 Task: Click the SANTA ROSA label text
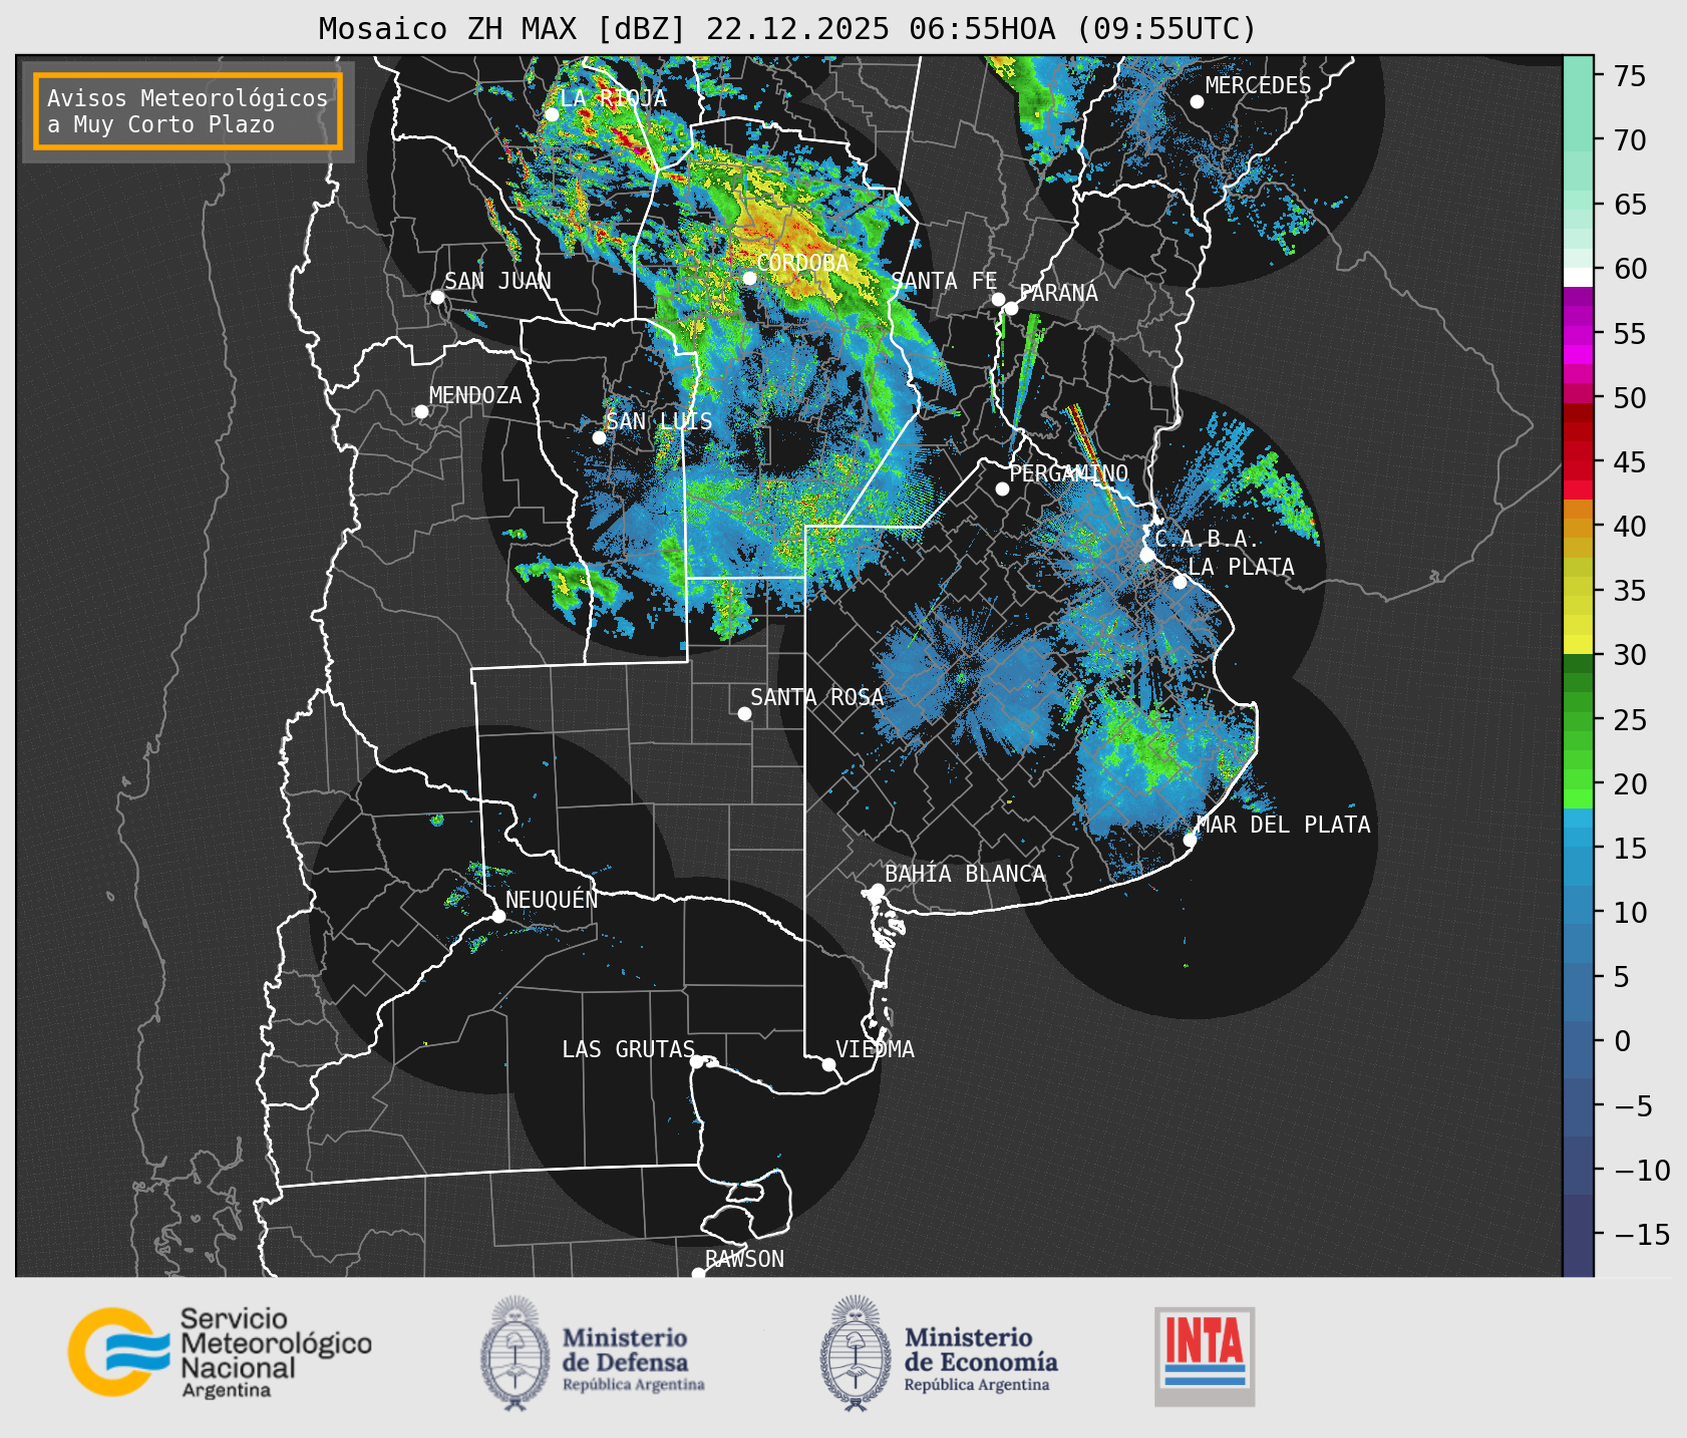(817, 697)
